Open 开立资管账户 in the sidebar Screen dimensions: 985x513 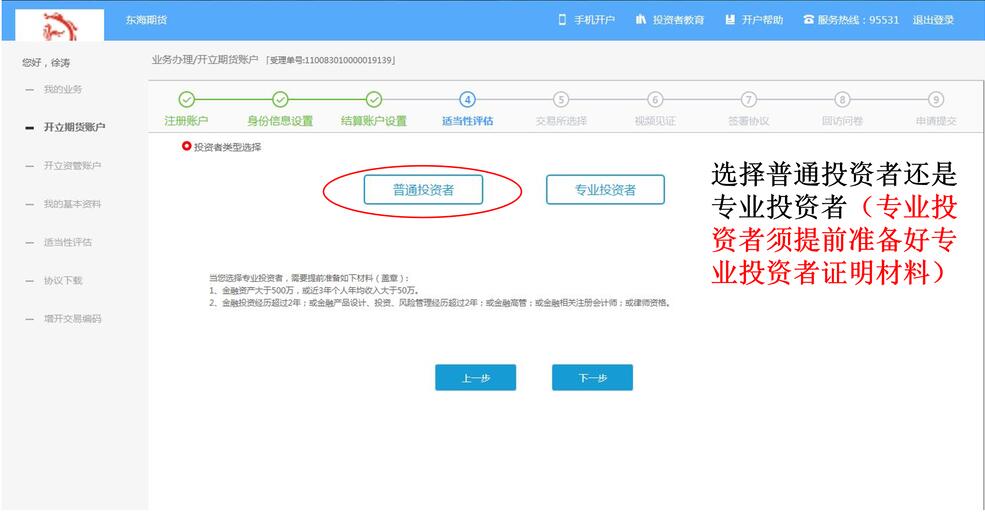(x=72, y=166)
